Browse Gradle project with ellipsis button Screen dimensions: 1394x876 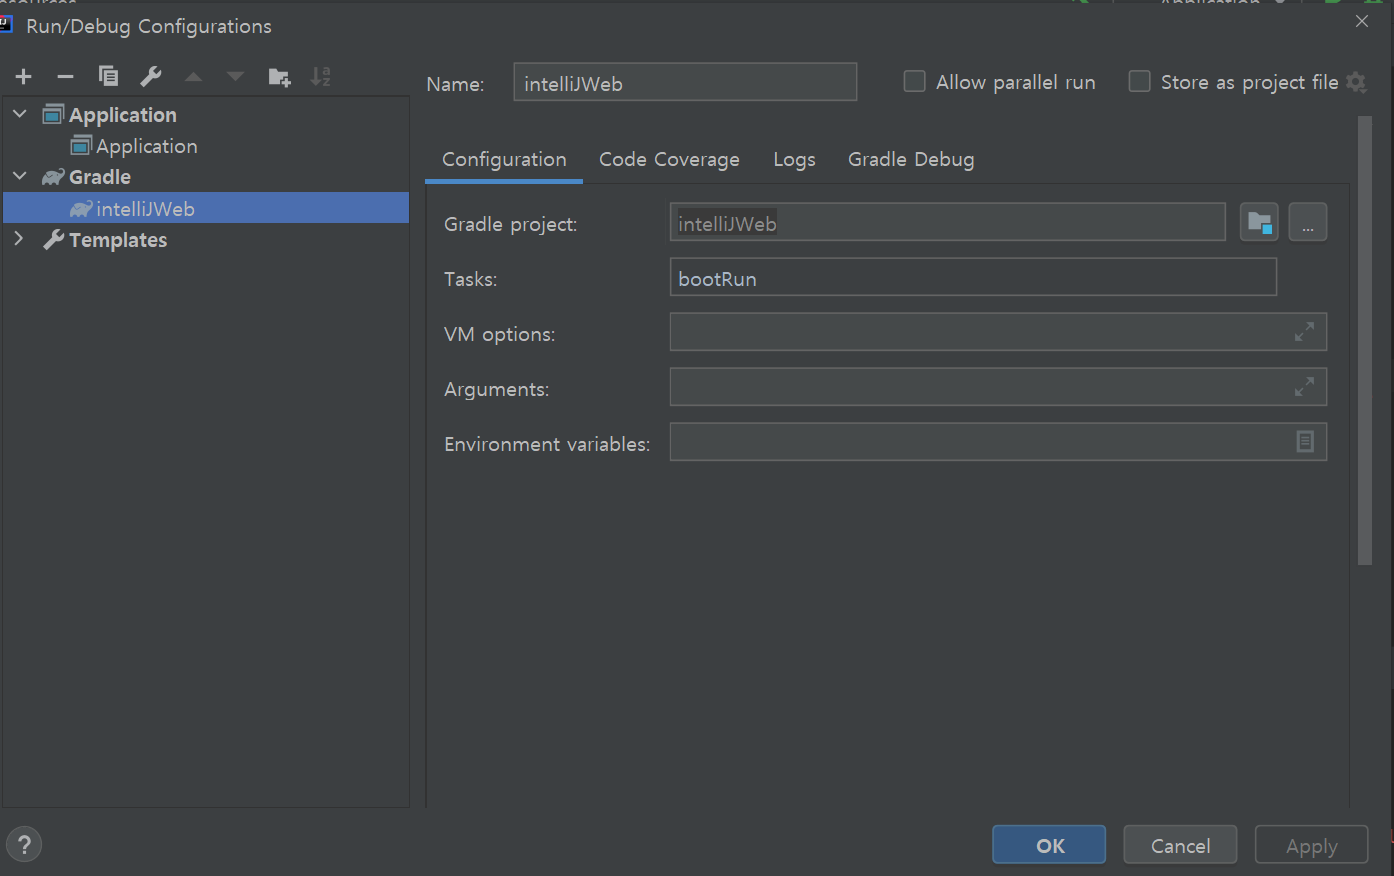click(1308, 222)
